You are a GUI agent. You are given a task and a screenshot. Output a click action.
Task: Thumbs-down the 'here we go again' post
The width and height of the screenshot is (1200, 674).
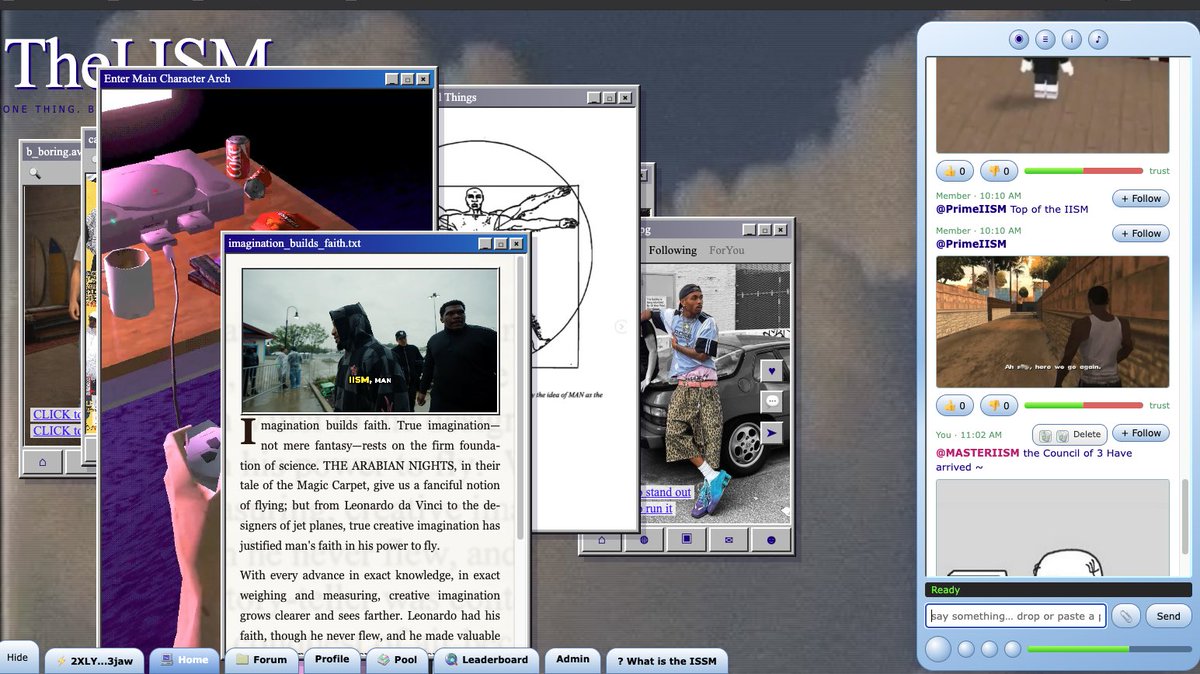point(998,405)
